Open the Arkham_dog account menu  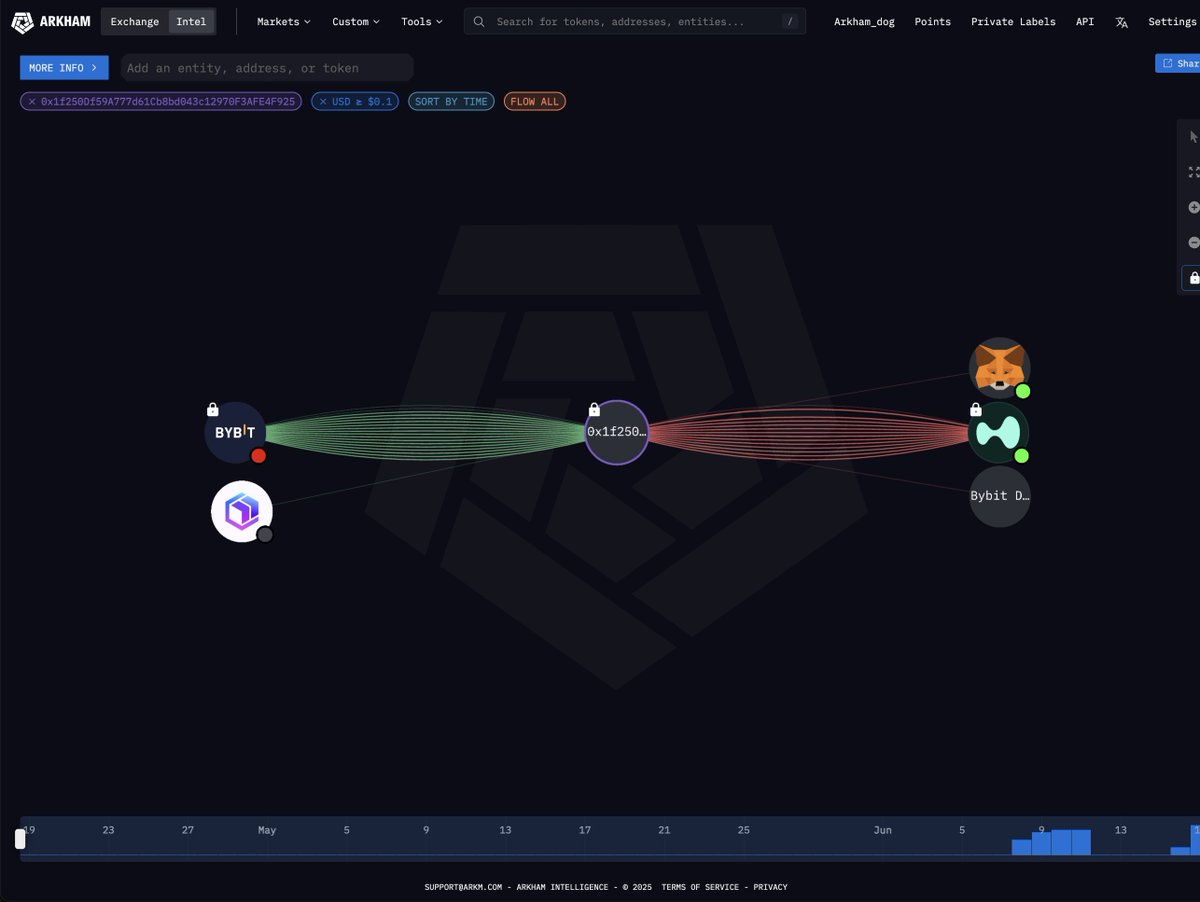tap(864, 22)
